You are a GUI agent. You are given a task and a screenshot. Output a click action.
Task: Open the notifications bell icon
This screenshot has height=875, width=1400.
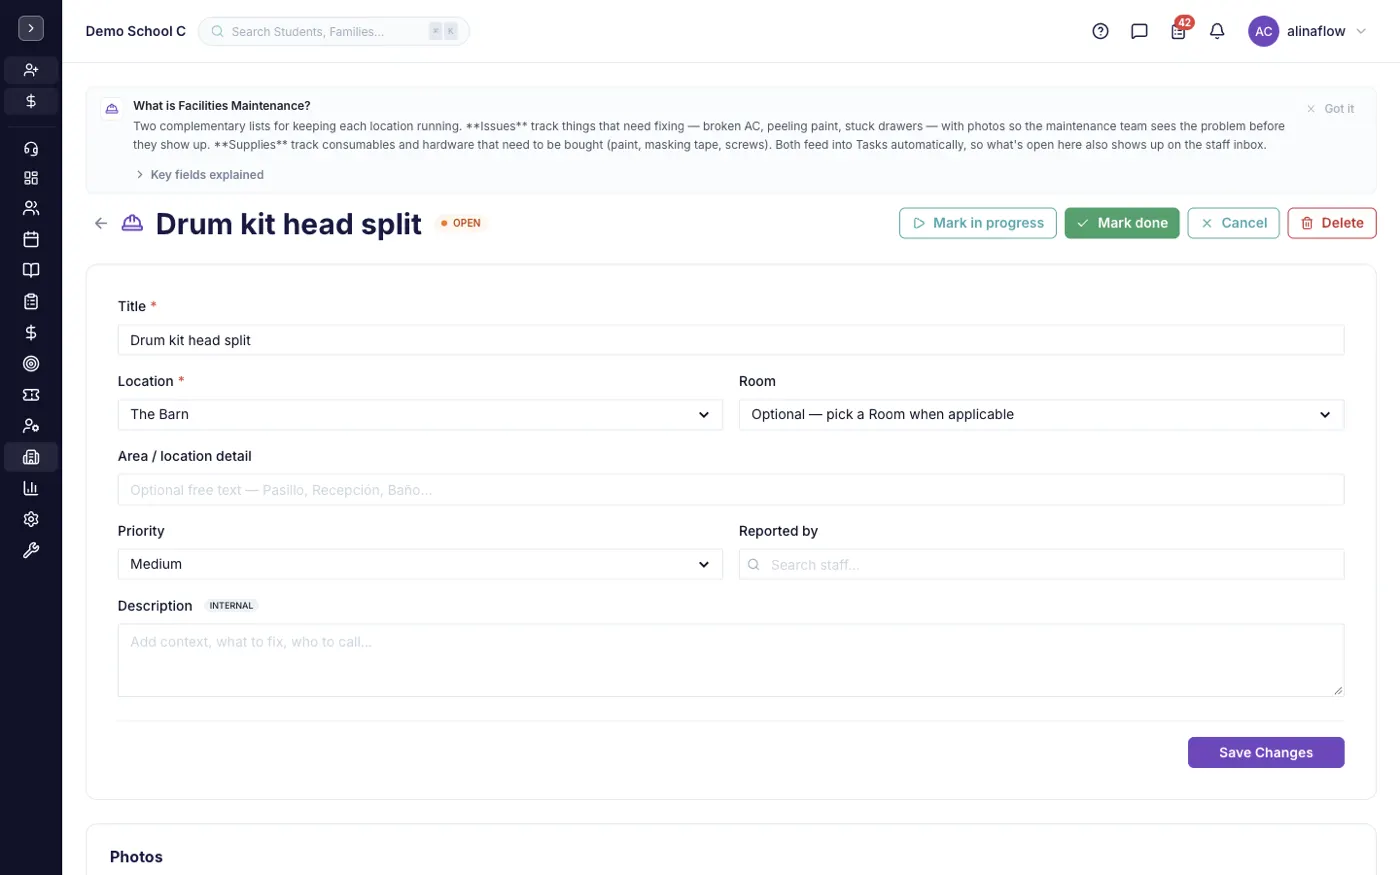point(1217,31)
